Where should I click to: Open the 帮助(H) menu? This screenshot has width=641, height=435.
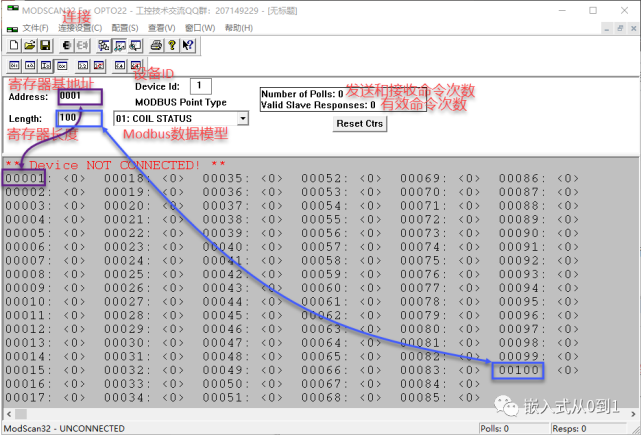[x=239, y=28]
